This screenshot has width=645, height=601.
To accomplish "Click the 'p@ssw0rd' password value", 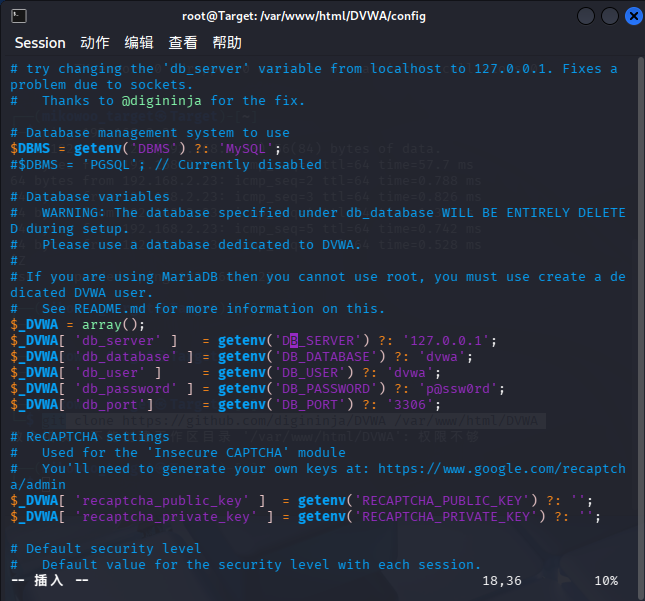I will click(x=458, y=389).
